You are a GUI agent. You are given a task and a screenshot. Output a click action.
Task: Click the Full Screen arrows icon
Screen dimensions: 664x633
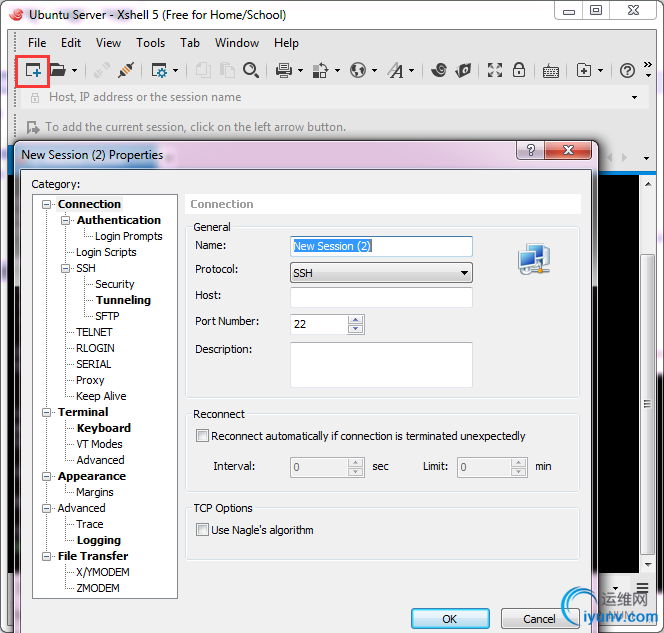(x=495, y=70)
